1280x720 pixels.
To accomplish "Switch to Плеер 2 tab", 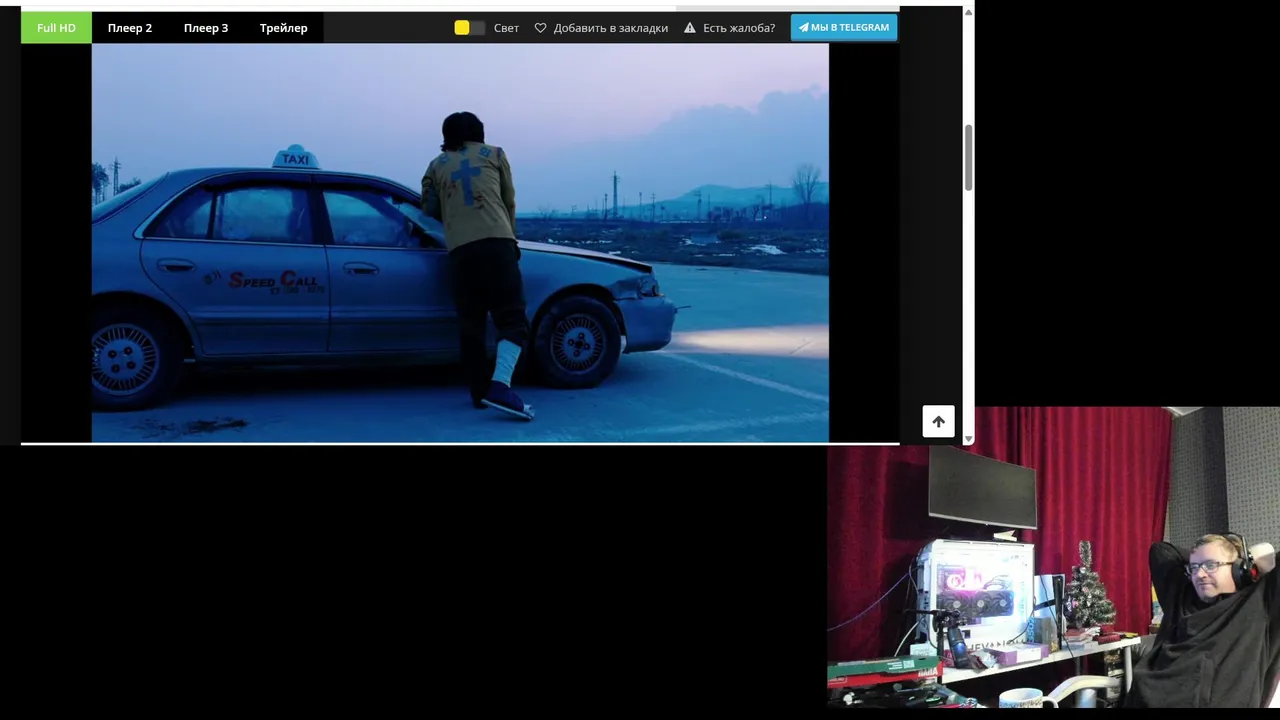I will tap(130, 28).
